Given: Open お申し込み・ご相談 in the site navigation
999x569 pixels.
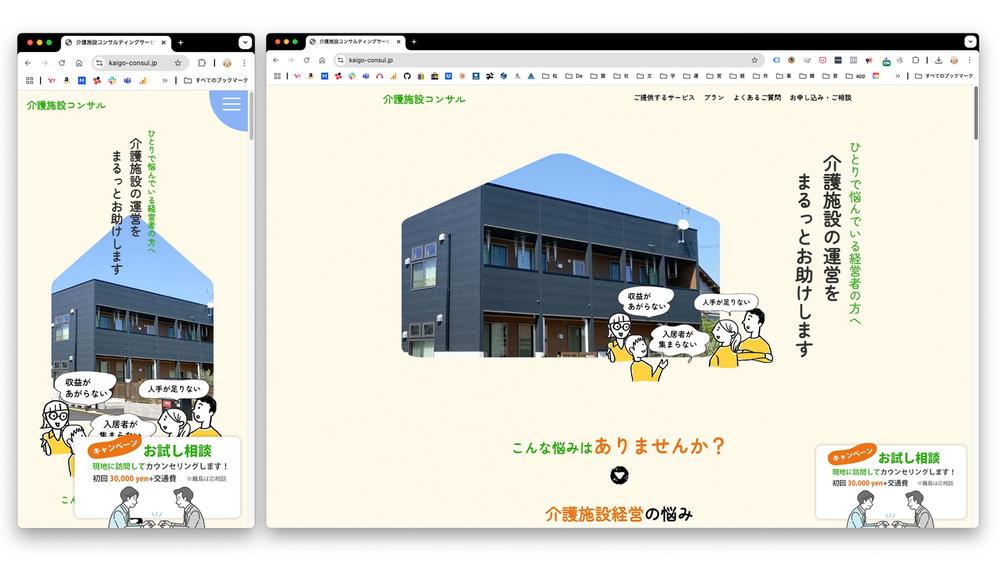Looking at the screenshot, I should (x=821, y=97).
